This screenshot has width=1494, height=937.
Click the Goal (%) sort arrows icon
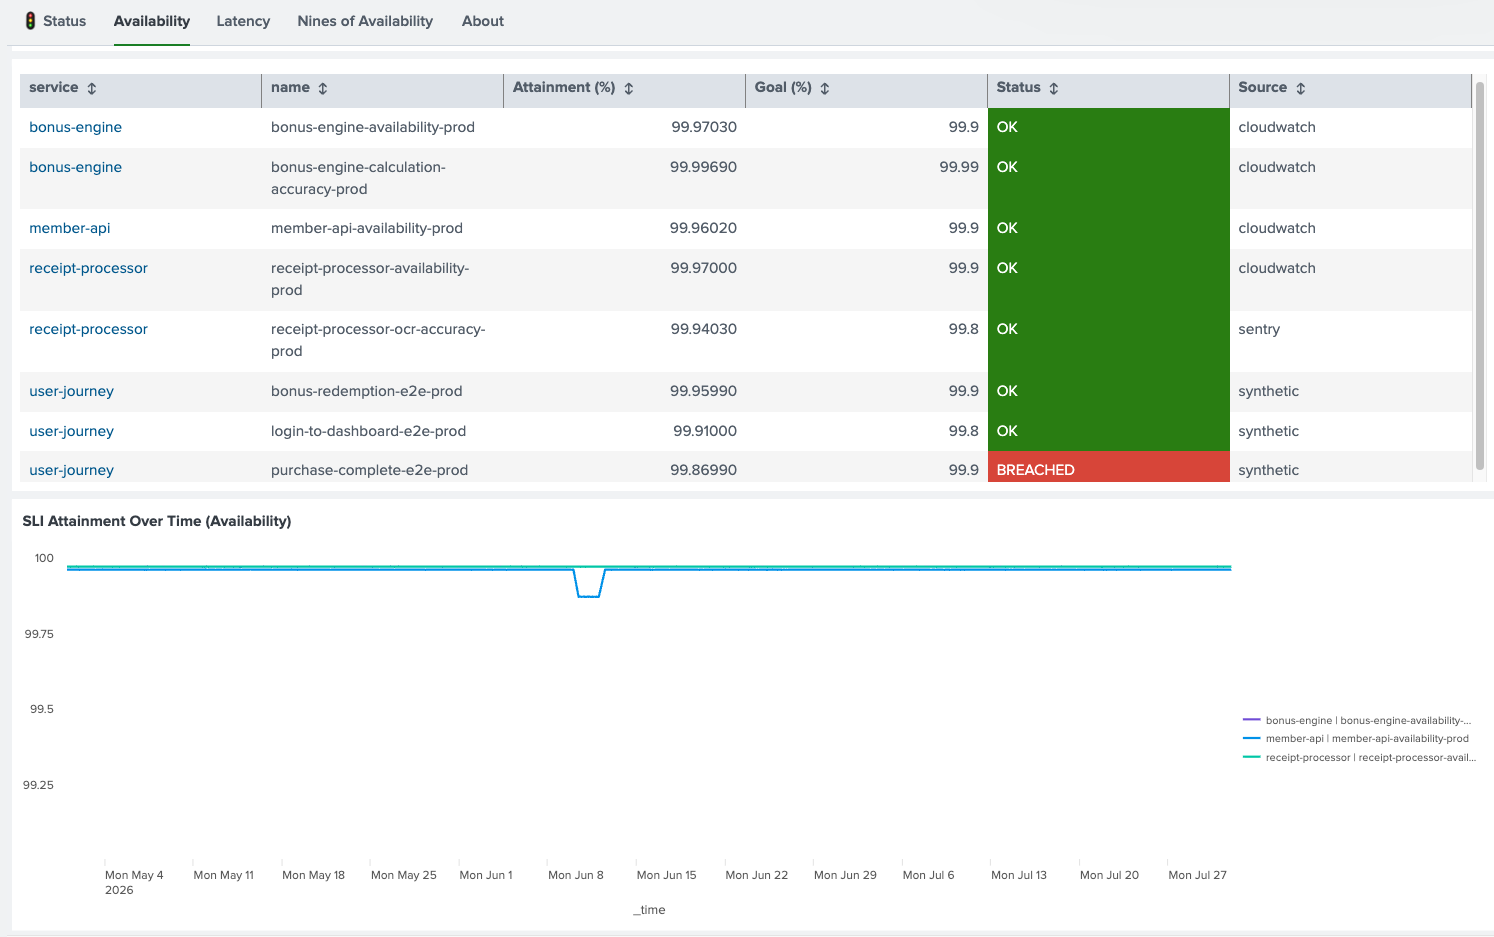coord(825,89)
